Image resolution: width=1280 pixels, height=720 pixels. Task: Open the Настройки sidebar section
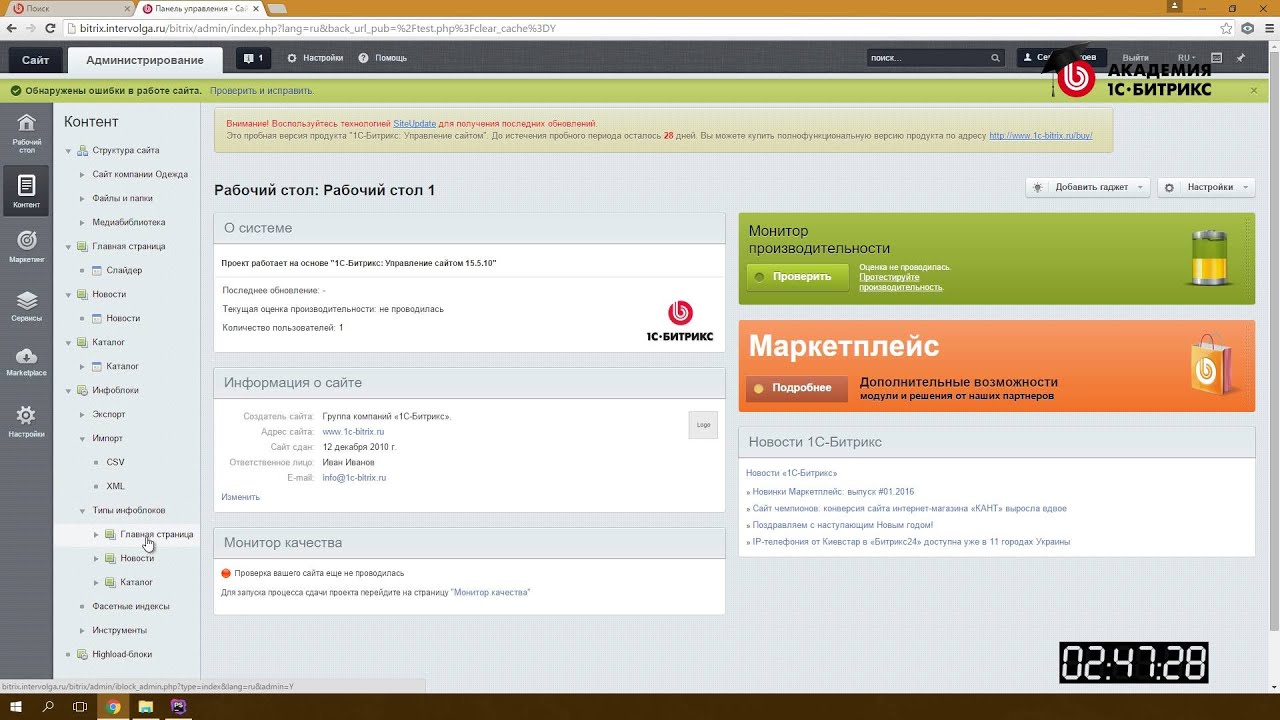(26, 421)
